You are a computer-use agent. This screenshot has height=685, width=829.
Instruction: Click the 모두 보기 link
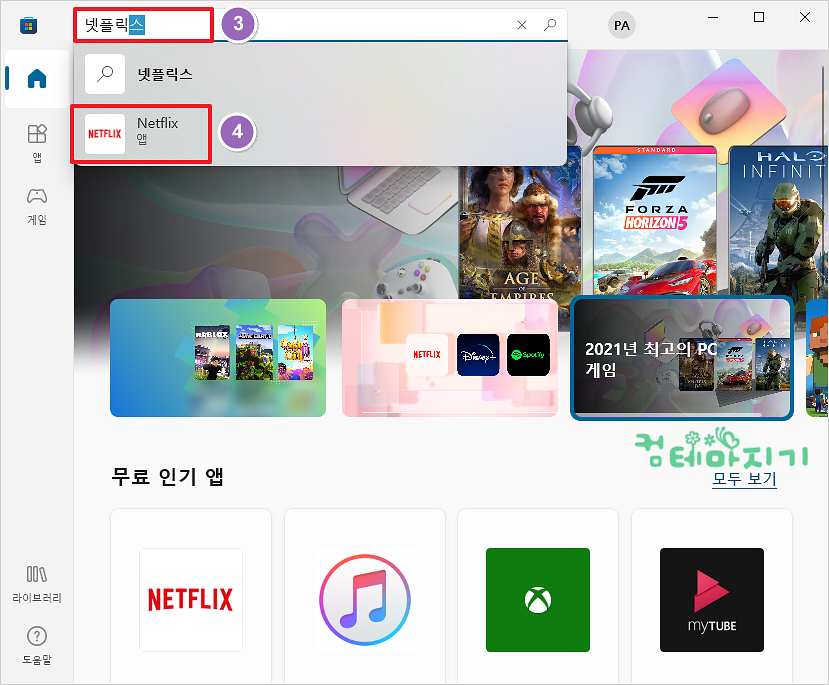click(744, 479)
